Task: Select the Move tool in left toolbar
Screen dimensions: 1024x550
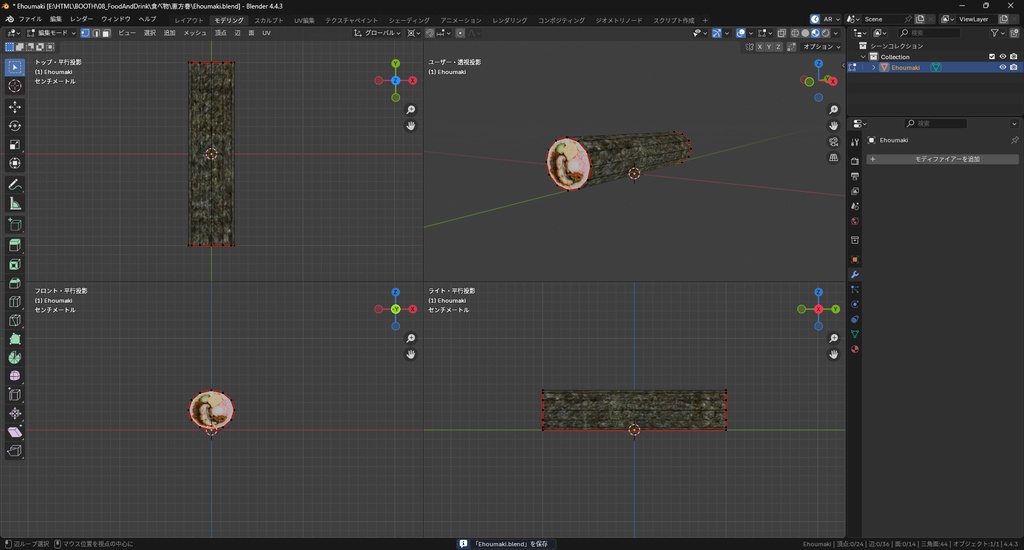Action: pyautogui.click(x=15, y=107)
